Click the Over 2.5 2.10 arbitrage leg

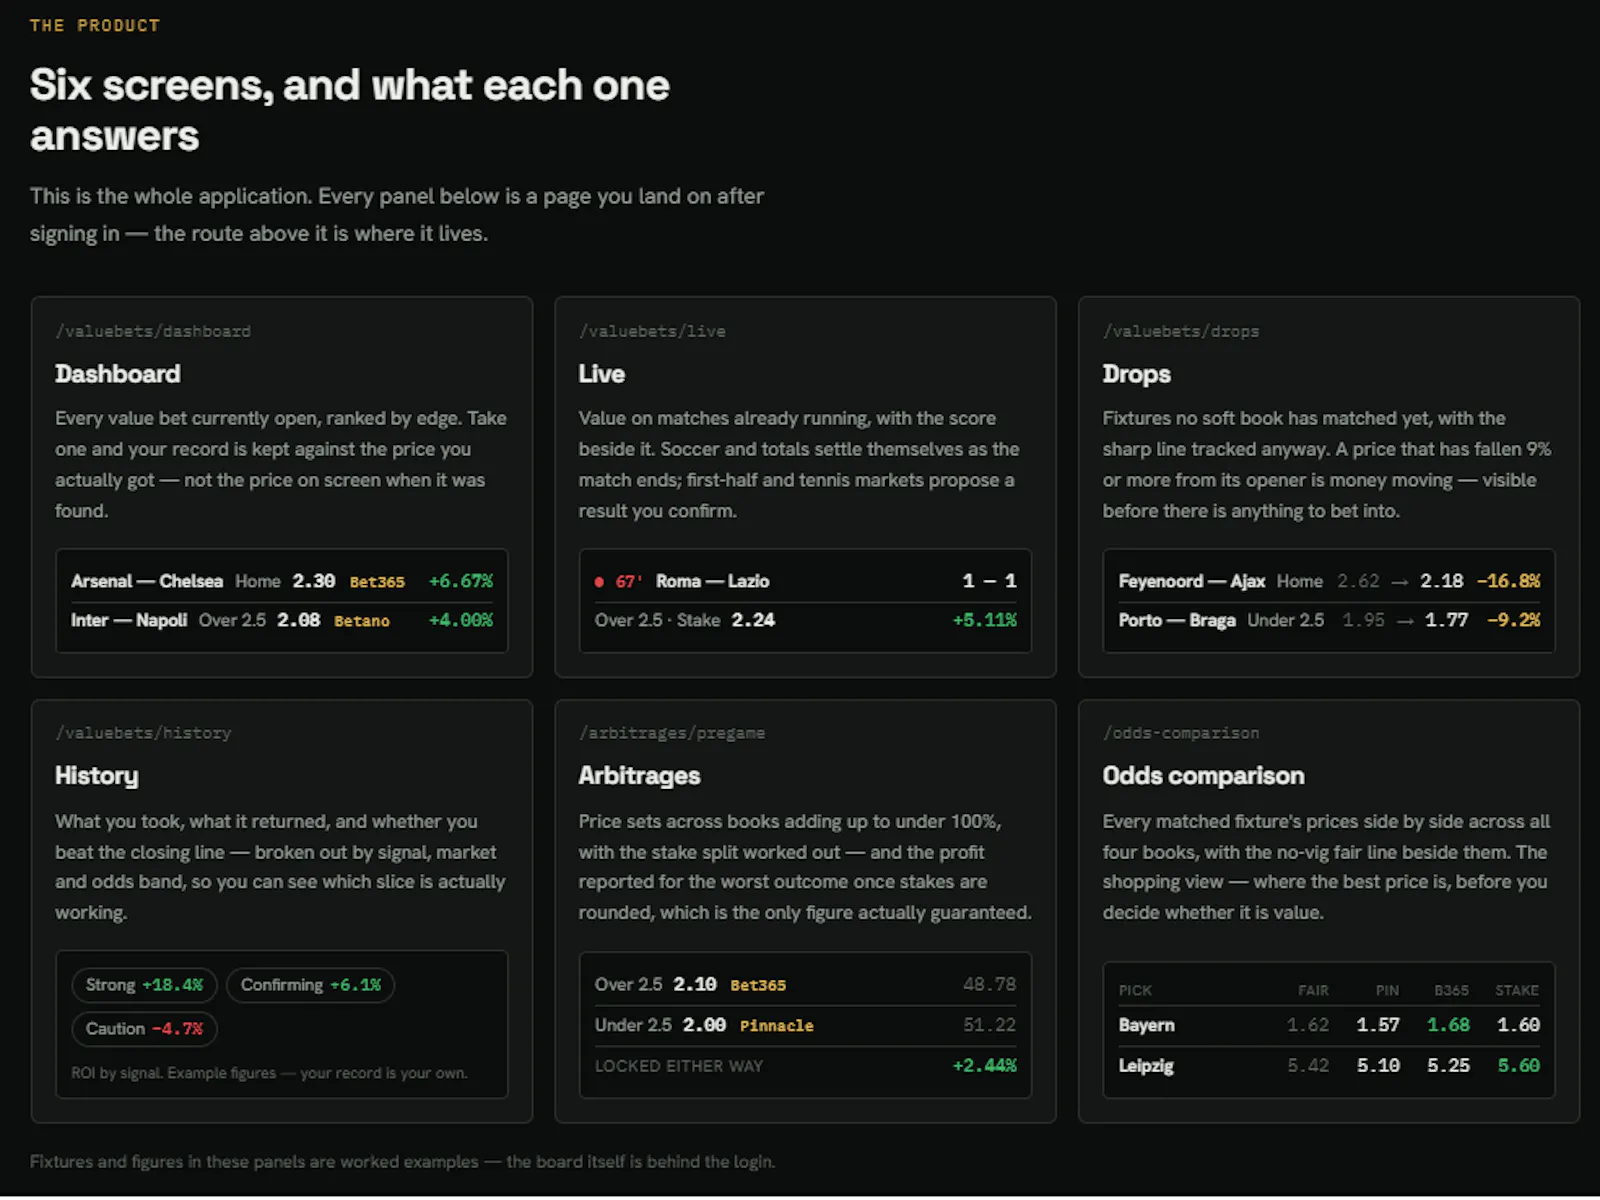coord(805,985)
